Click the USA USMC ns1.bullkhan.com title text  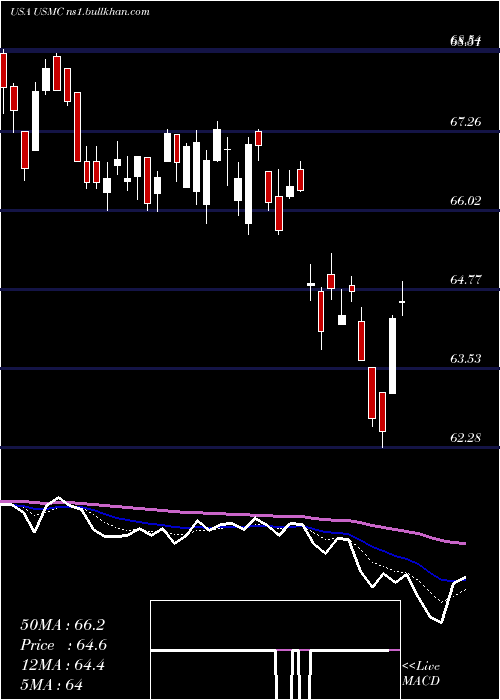click(x=79, y=12)
